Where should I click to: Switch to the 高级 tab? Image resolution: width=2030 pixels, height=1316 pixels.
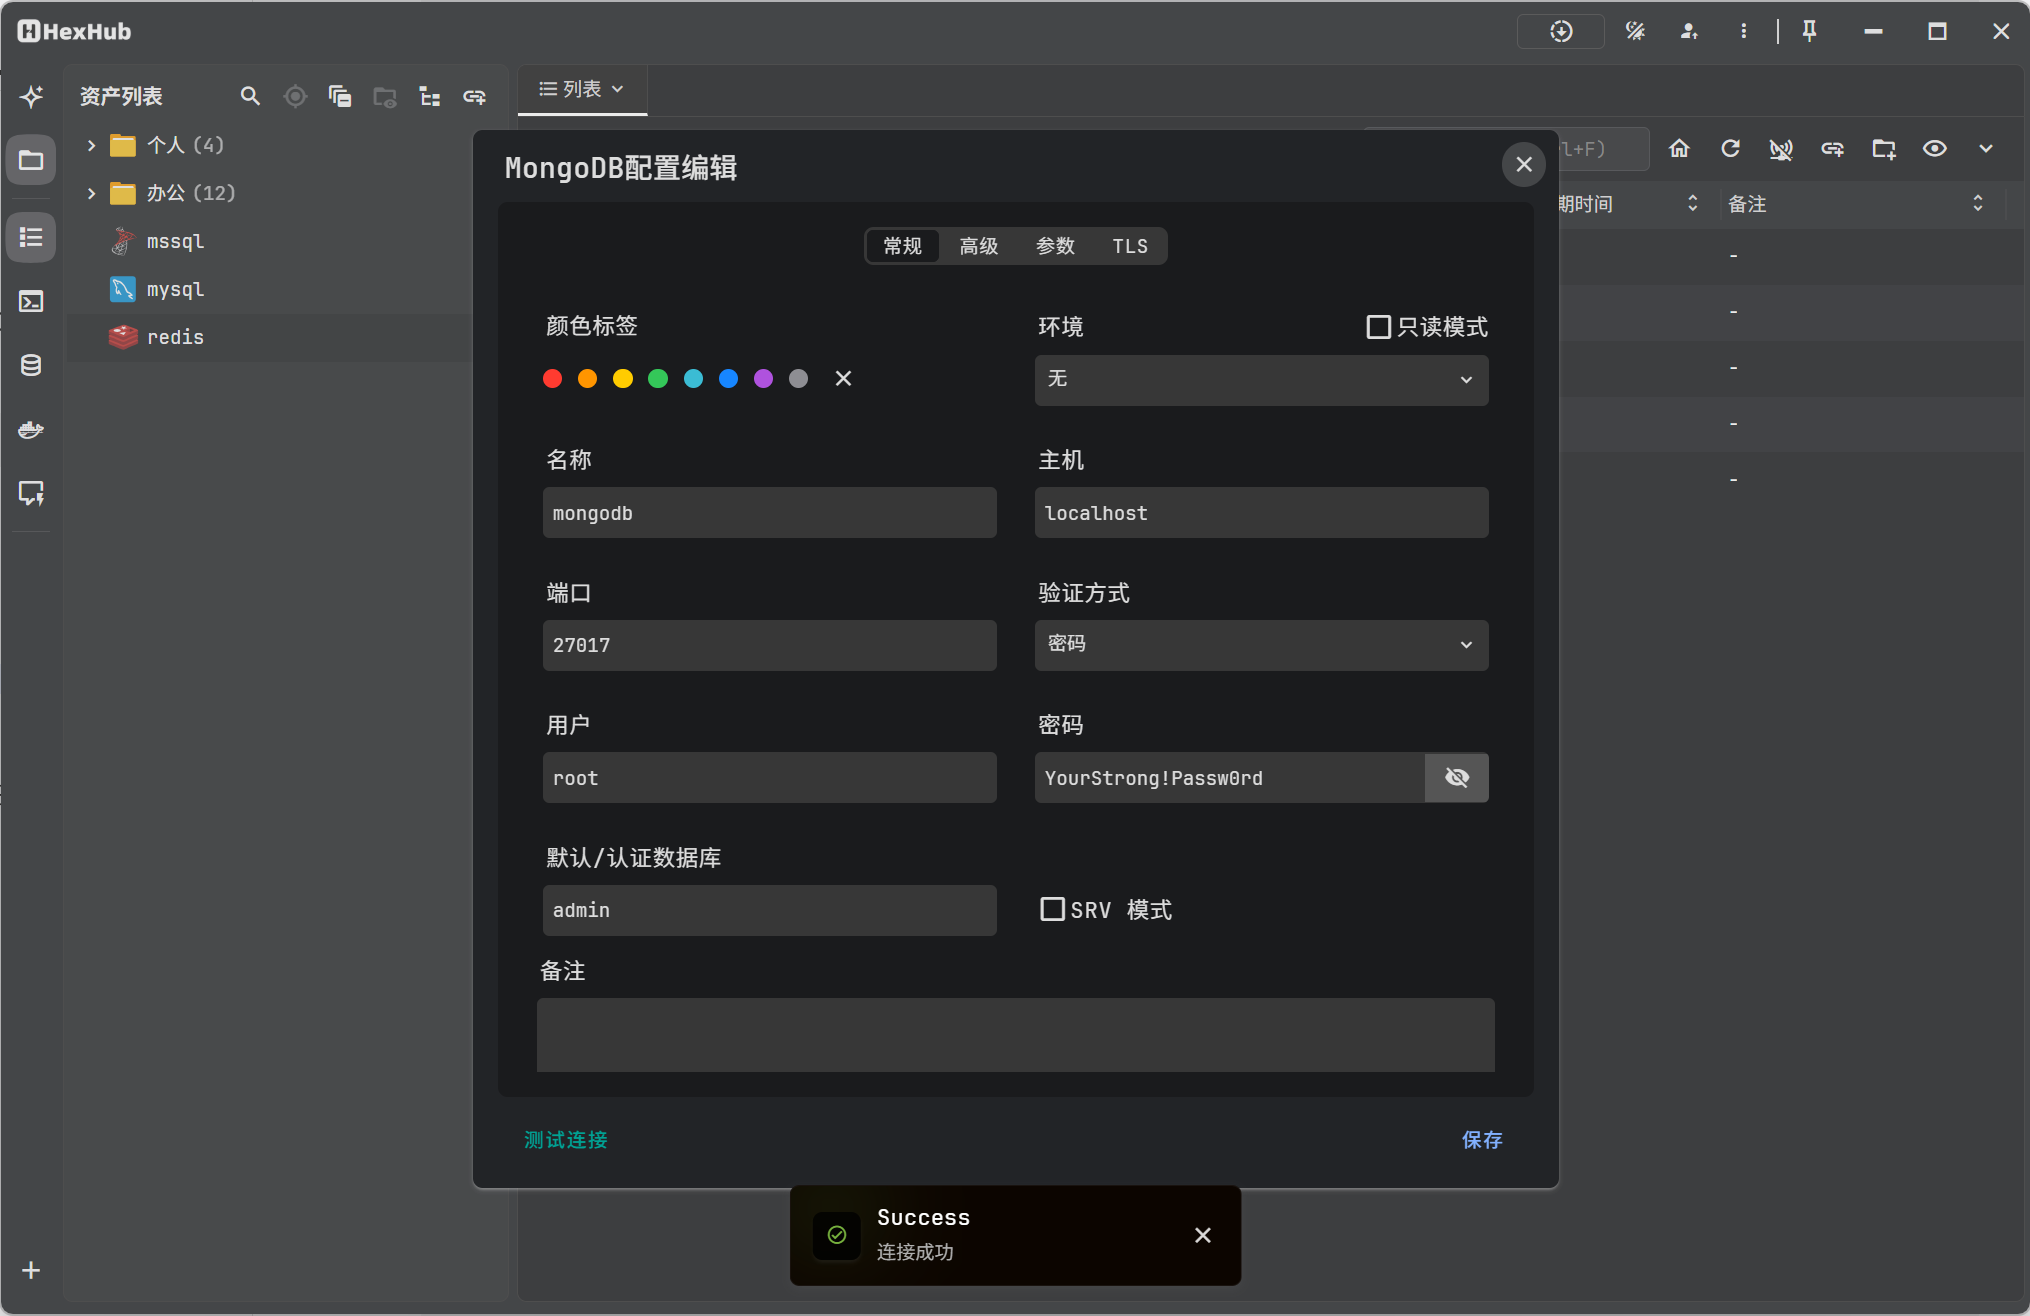point(979,246)
